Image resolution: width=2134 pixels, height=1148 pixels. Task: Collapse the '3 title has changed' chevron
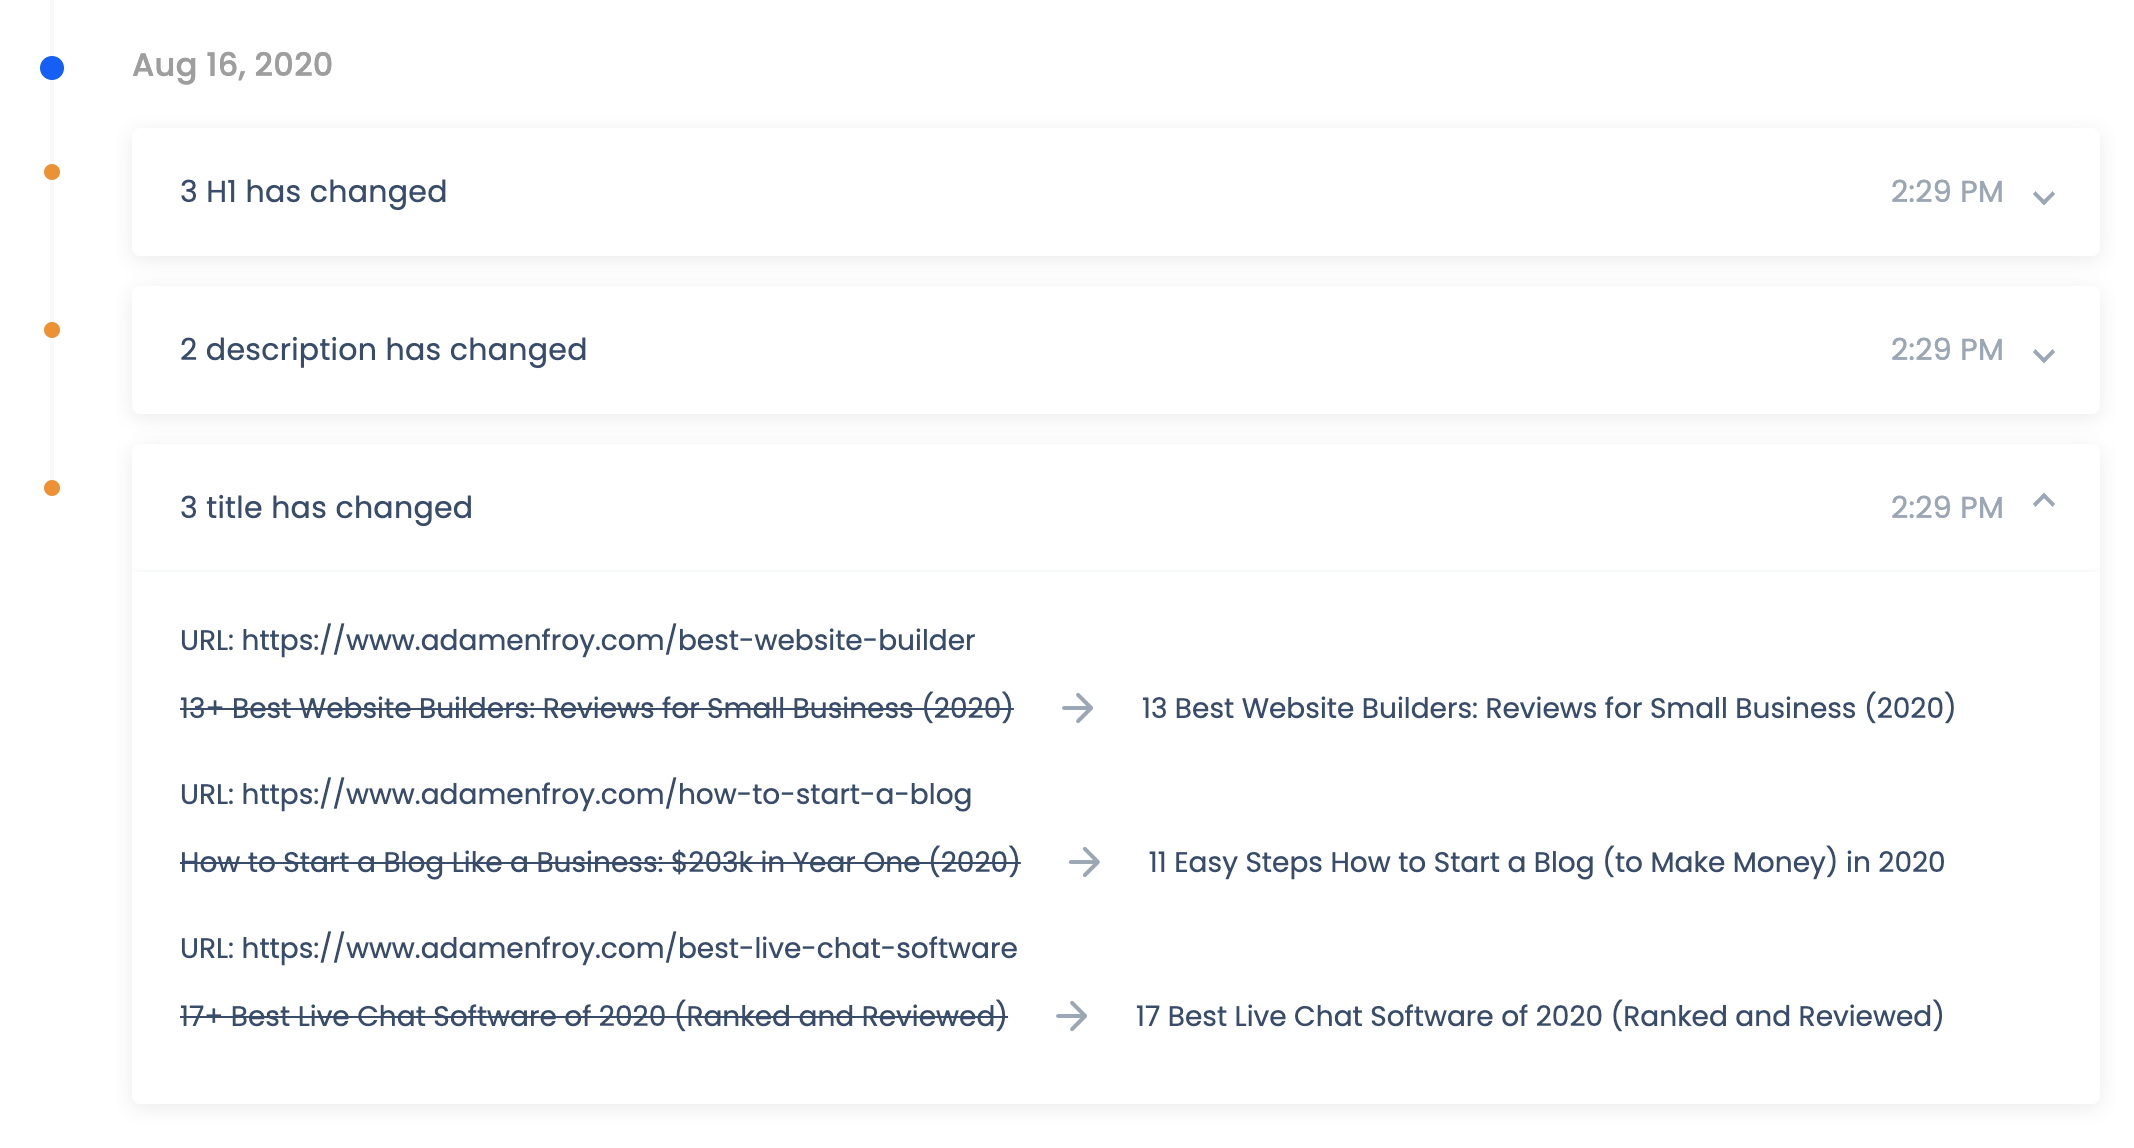point(2044,501)
